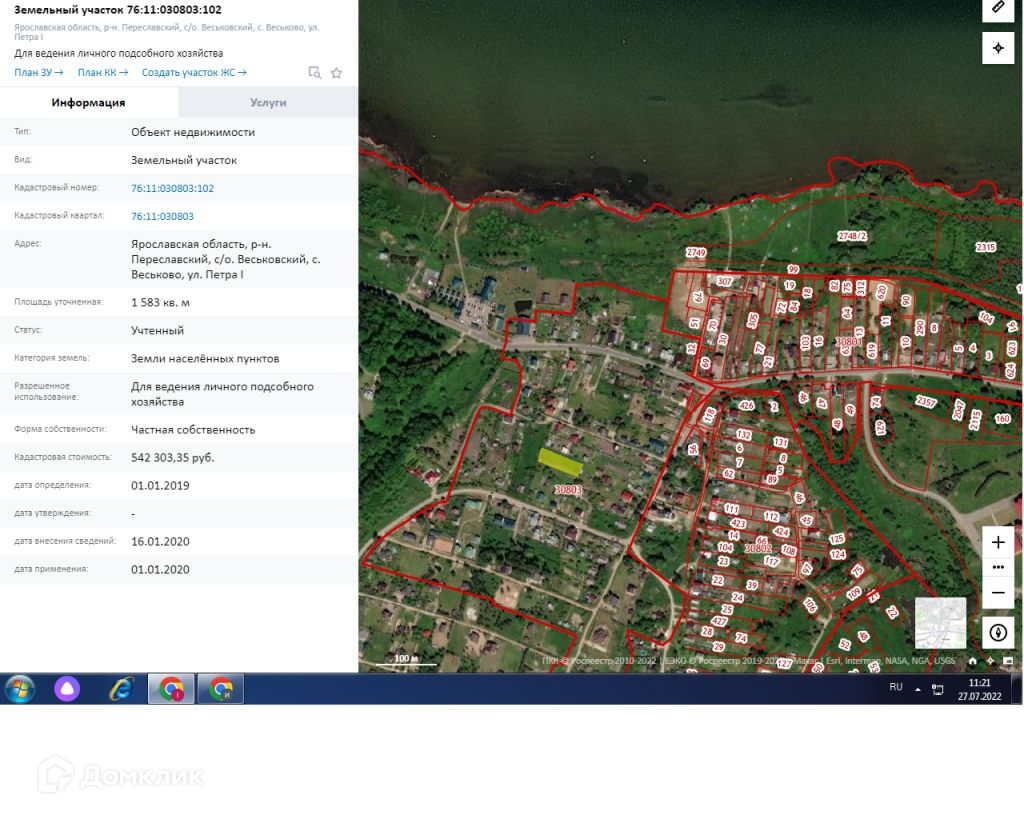Screen dimensions: 1024x819
Task: Select the Информация tab
Action: [x=89, y=102]
